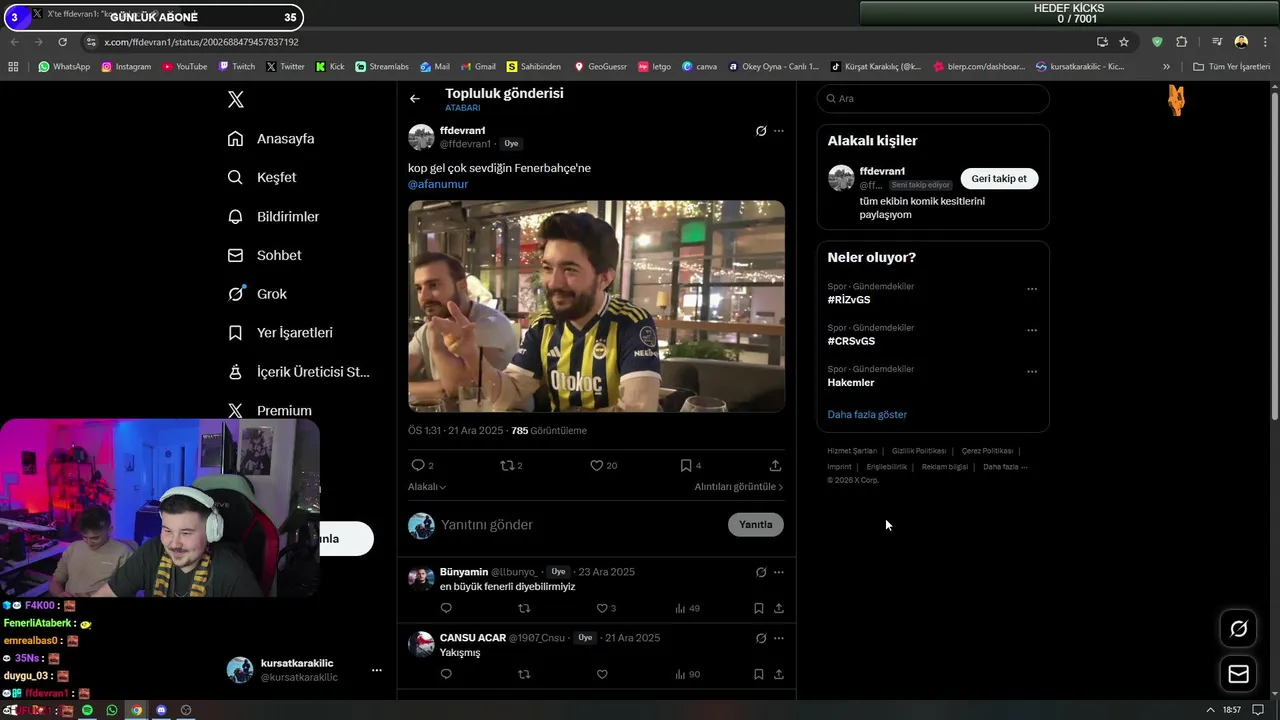1280x720 pixels.
Task: Open more options on Bünyamin's reply
Action: 779,572
